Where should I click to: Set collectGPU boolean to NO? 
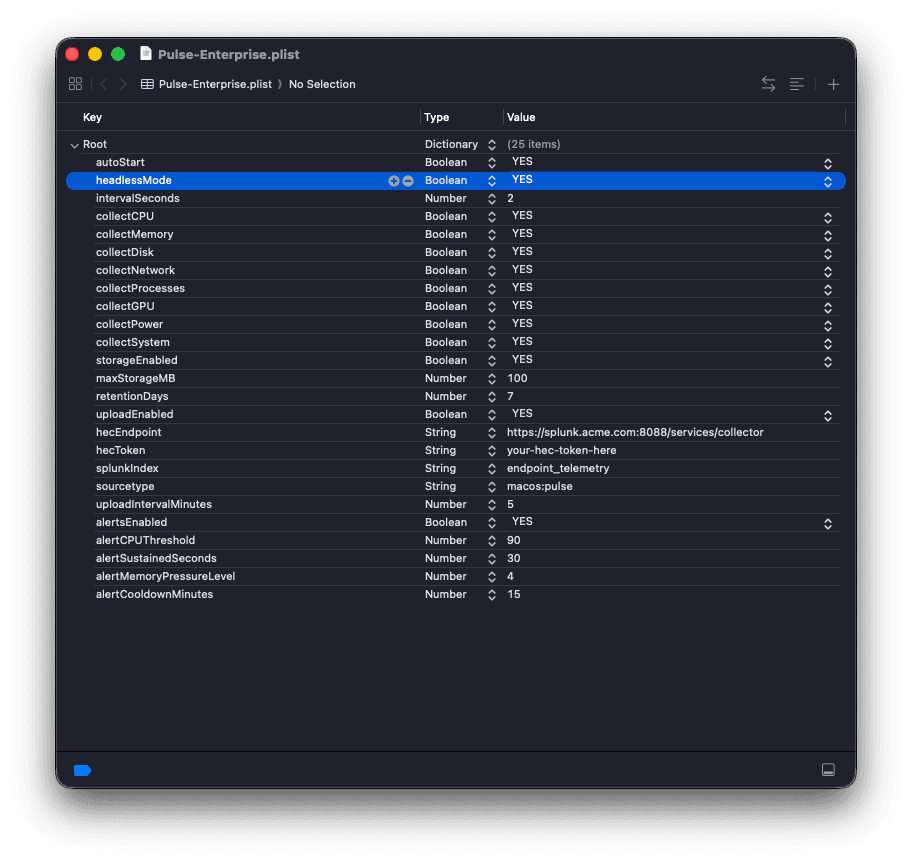point(827,307)
